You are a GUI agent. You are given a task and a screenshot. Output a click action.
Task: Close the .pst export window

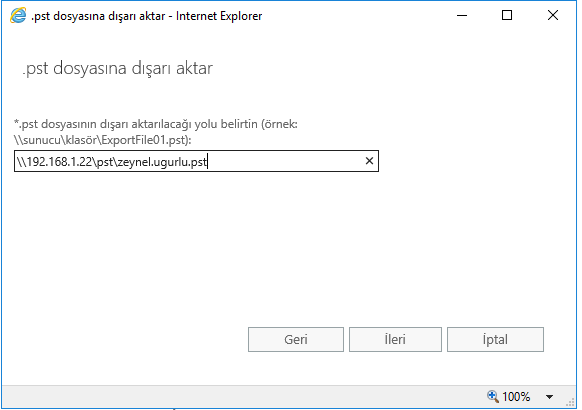[553, 16]
